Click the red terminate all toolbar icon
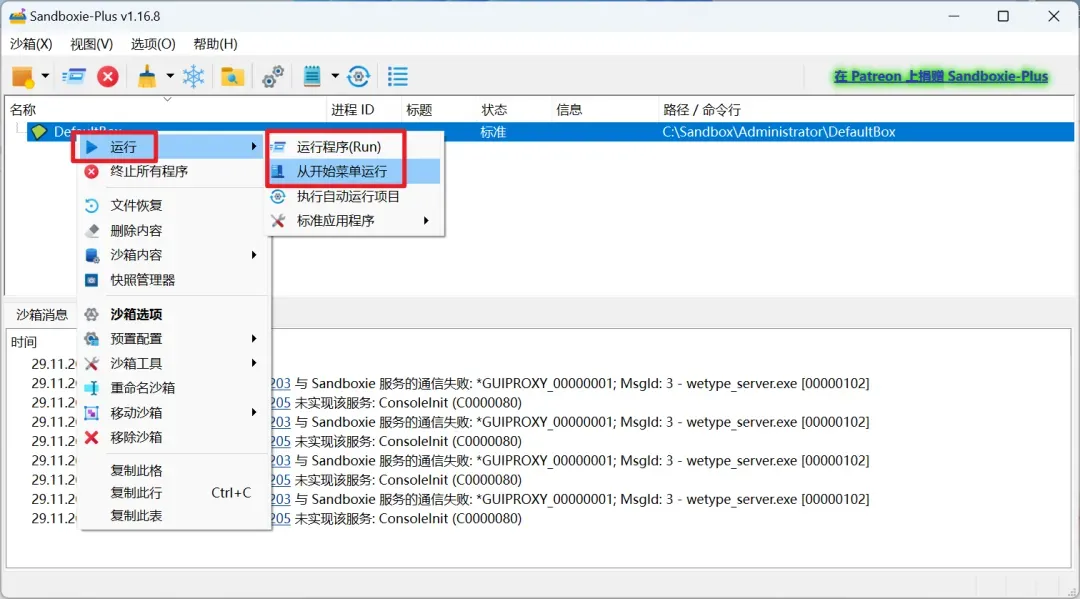This screenshot has height=599, width=1080. (x=107, y=76)
